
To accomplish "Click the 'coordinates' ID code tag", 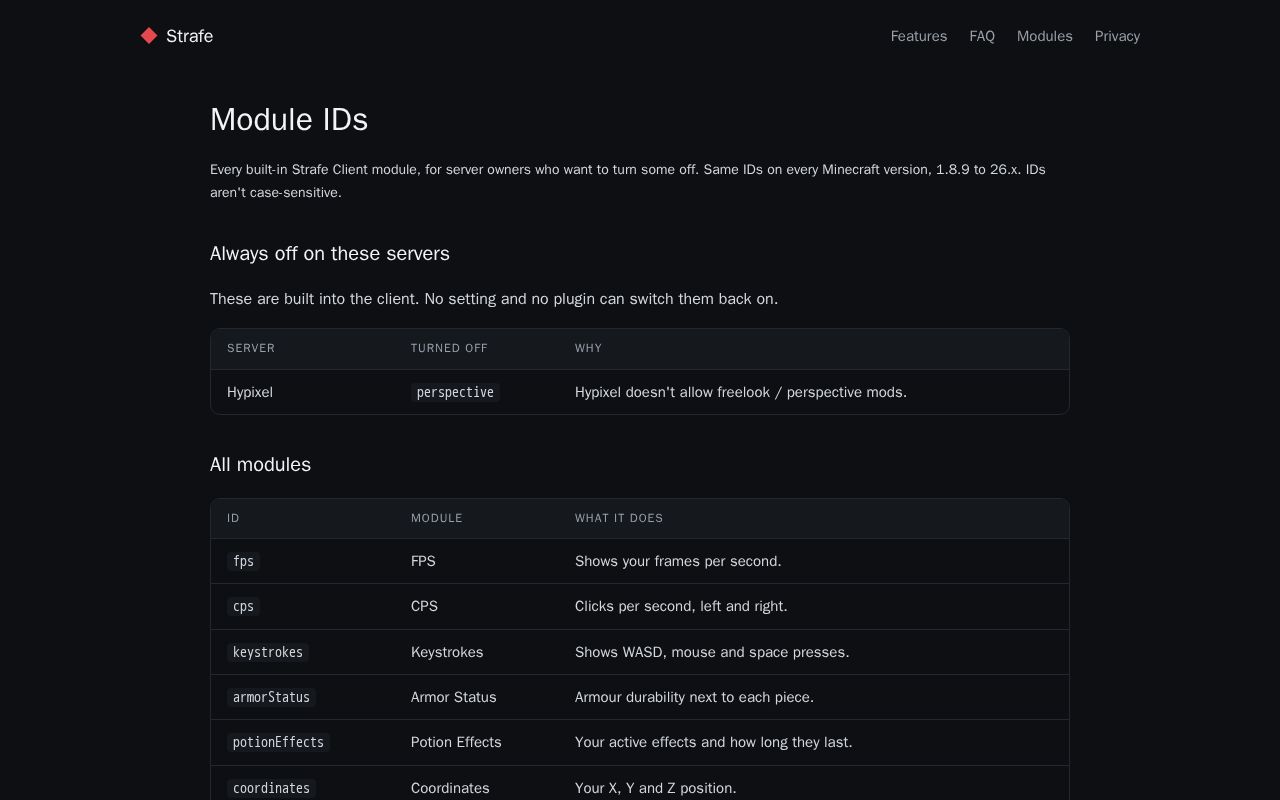I will coord(271,788).
